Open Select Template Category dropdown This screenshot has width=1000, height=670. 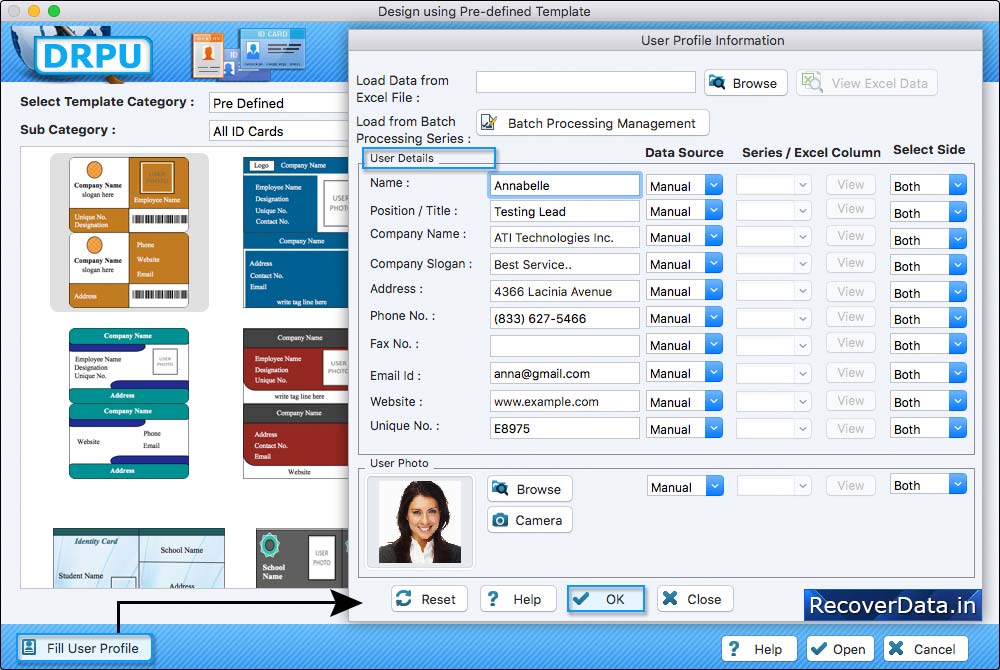[x=279, y=103]
